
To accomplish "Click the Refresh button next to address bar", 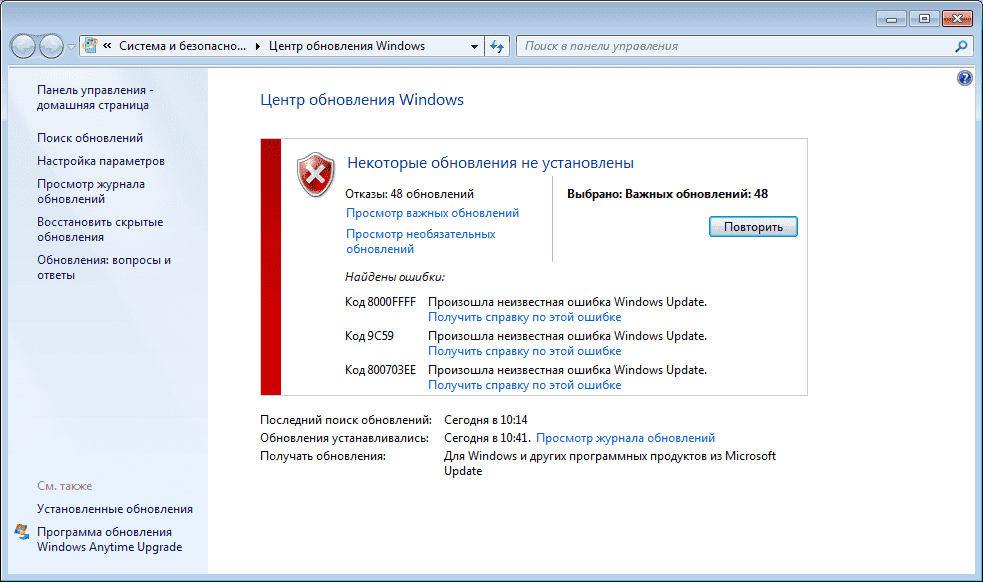I will click(x=497, y=46).
